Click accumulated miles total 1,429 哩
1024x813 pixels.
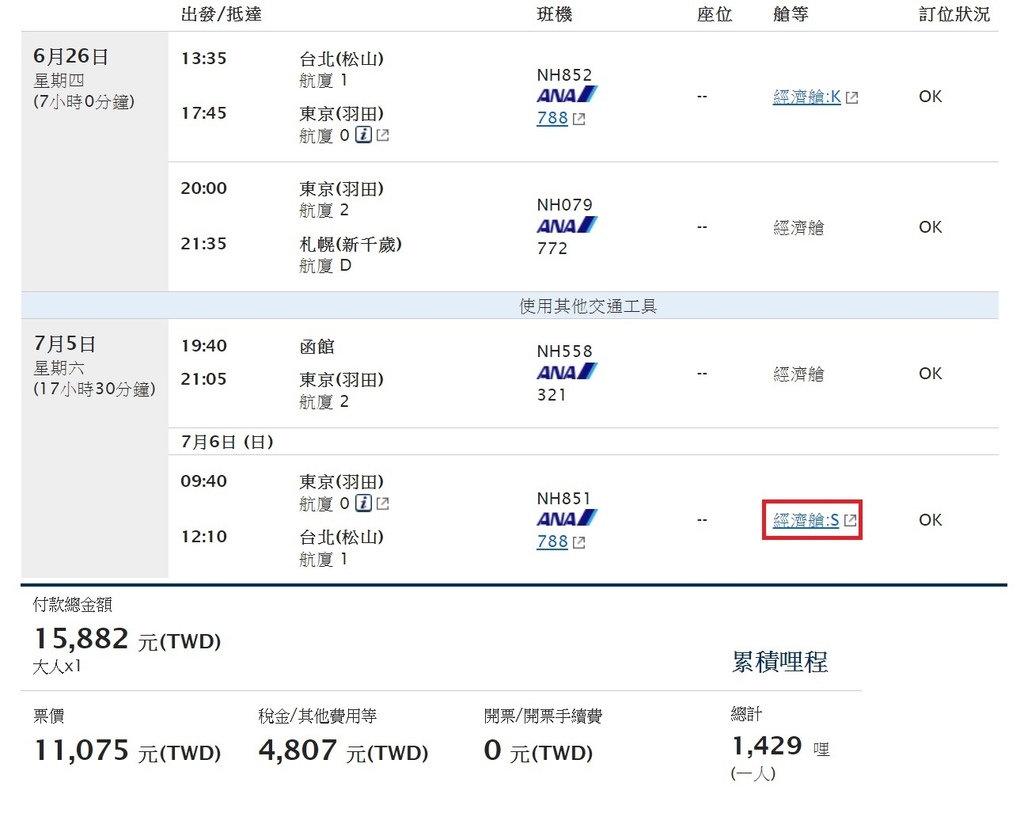[780, 746]
